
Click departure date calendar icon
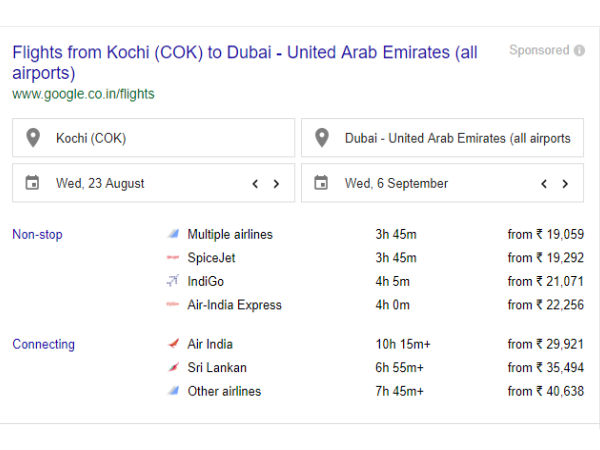[32, 183]
